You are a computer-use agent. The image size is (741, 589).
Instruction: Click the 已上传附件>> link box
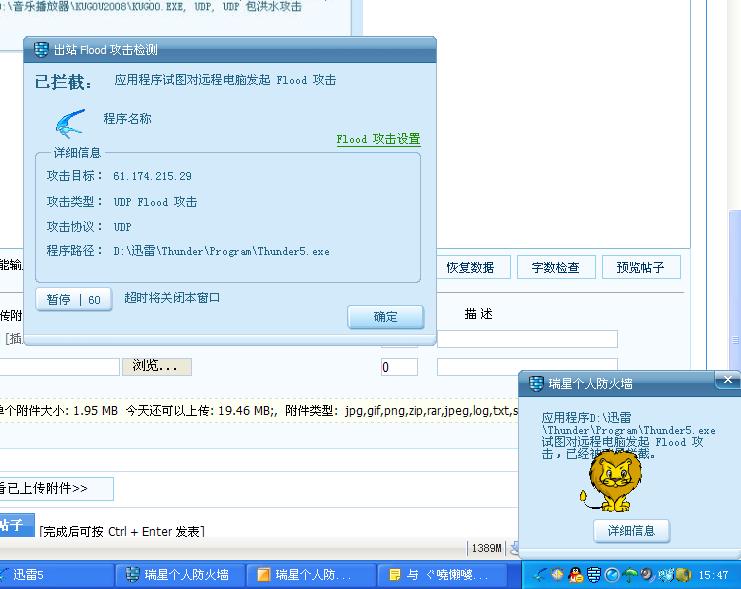pos(56,488)
